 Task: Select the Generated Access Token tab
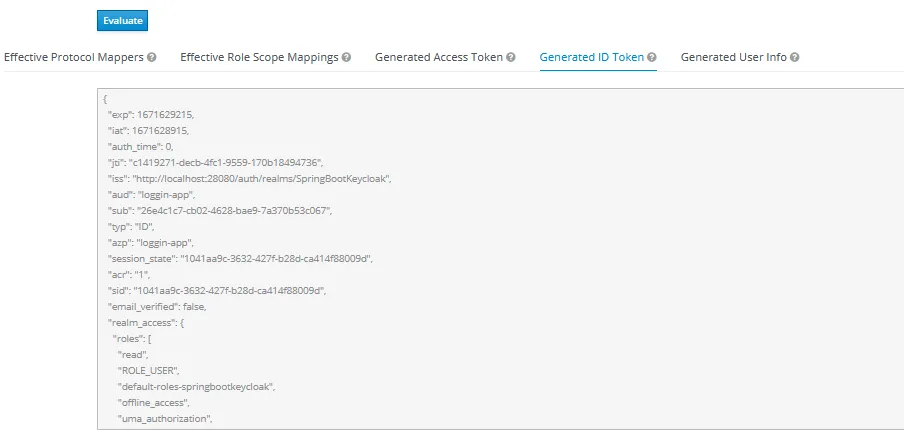click(438, 57)
